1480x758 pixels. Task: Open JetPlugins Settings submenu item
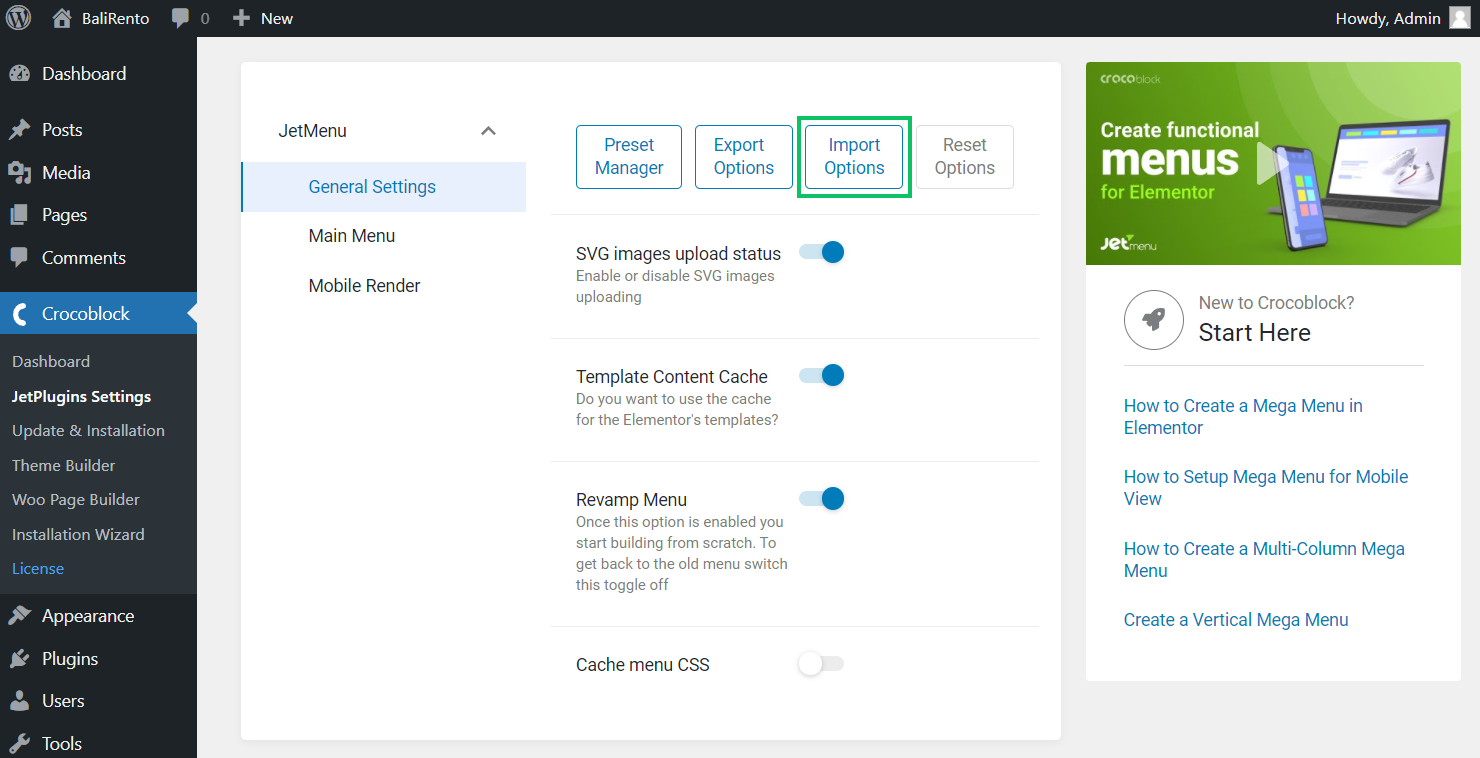pos(82,397)
